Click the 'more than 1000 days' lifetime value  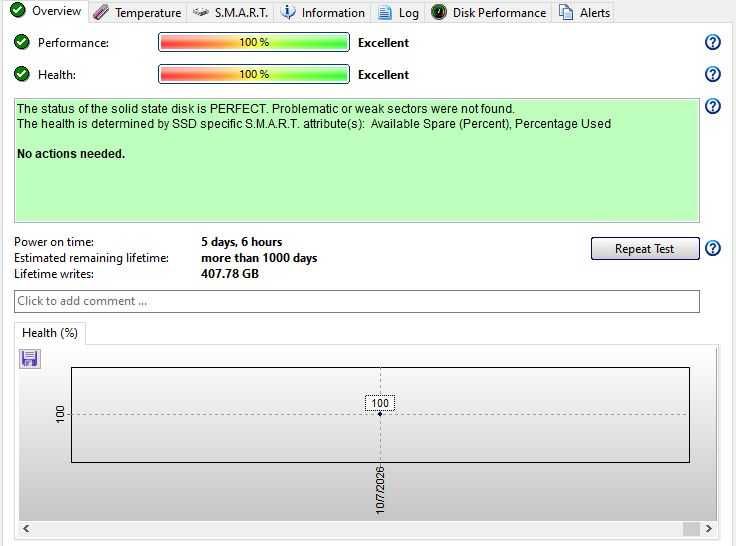[259, 258]
